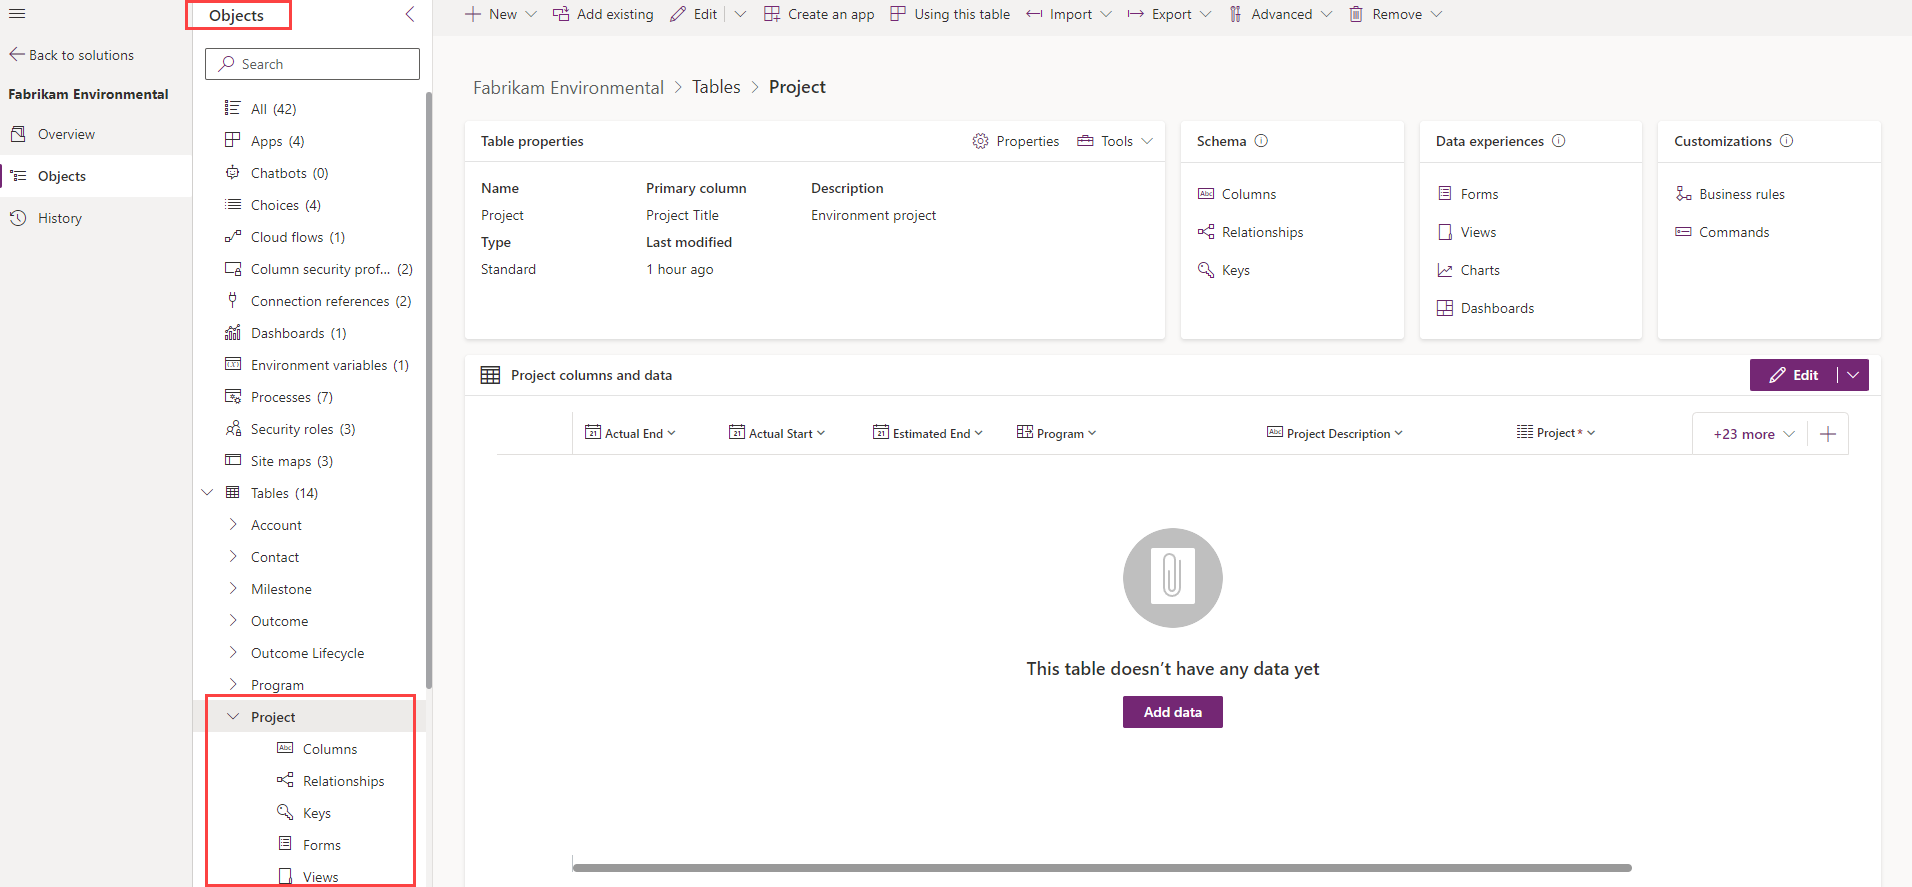The width and height of the screenshot is (1912, 887).
Task: Click the Data experiences info icon
Action: pyautogui.click(x=1558, y=141)
